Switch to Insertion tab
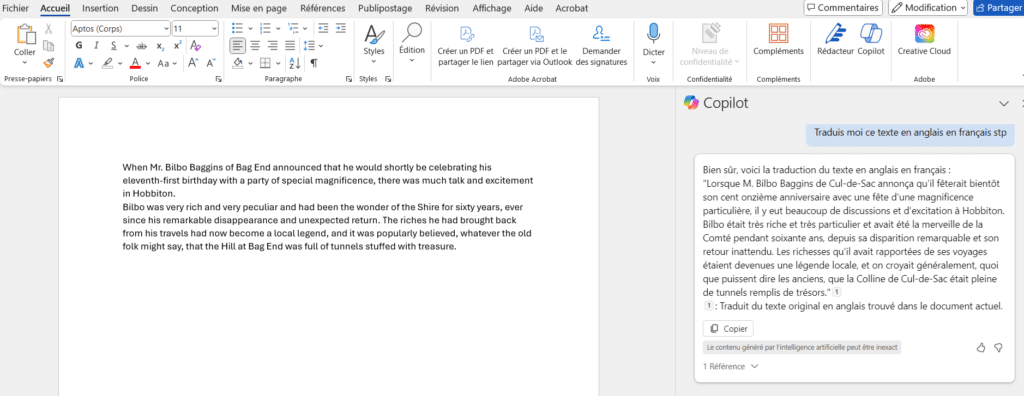This screenshot has height=396, width=1024. (100, 8)
